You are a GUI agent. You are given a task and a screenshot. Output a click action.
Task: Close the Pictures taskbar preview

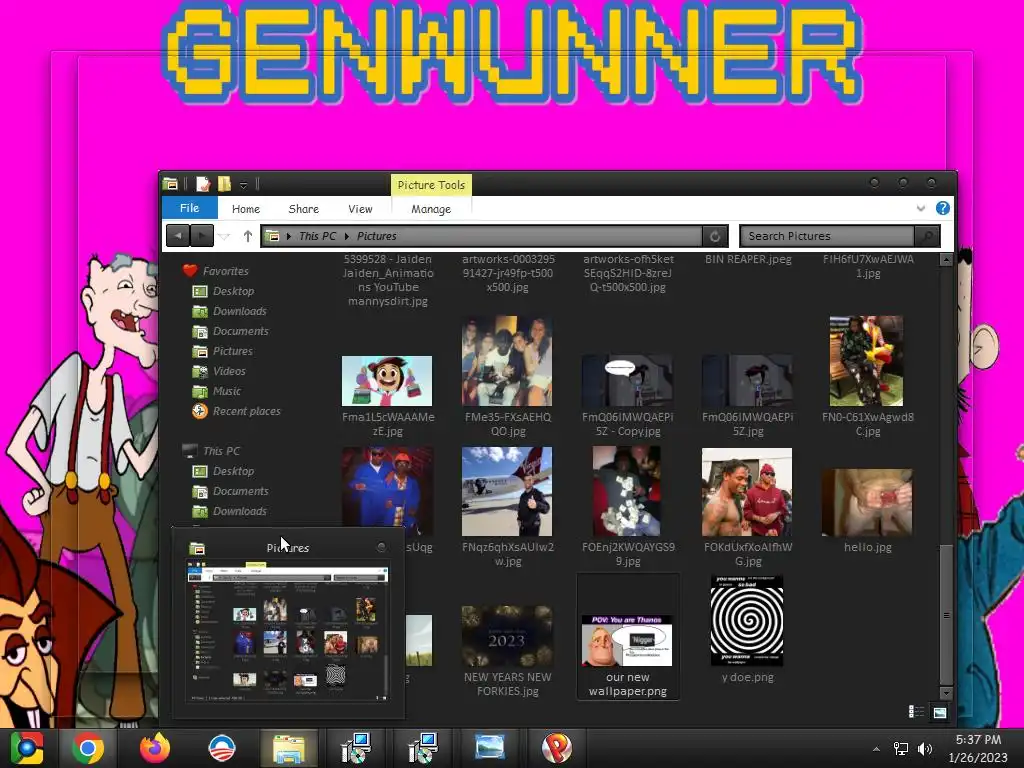[x=381, y=547]
